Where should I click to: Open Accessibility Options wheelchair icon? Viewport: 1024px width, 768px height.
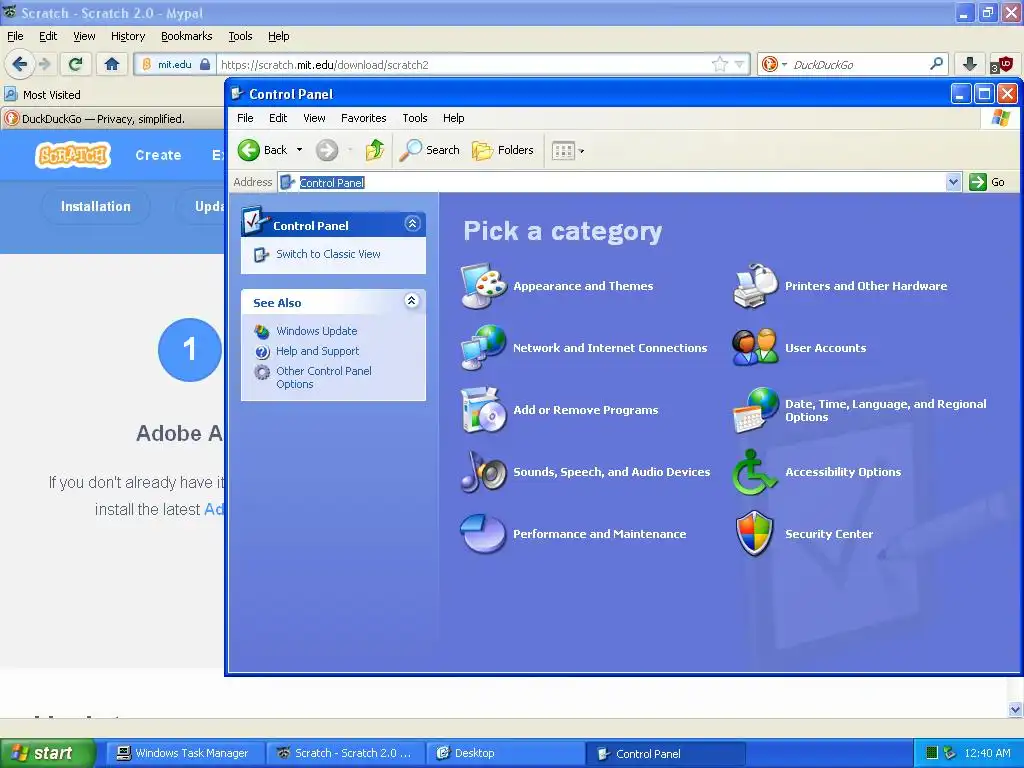754,472
